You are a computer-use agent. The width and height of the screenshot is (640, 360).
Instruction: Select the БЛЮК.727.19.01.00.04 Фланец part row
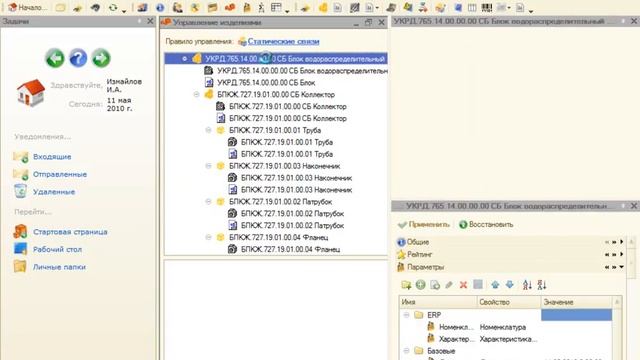click(278, 237)
